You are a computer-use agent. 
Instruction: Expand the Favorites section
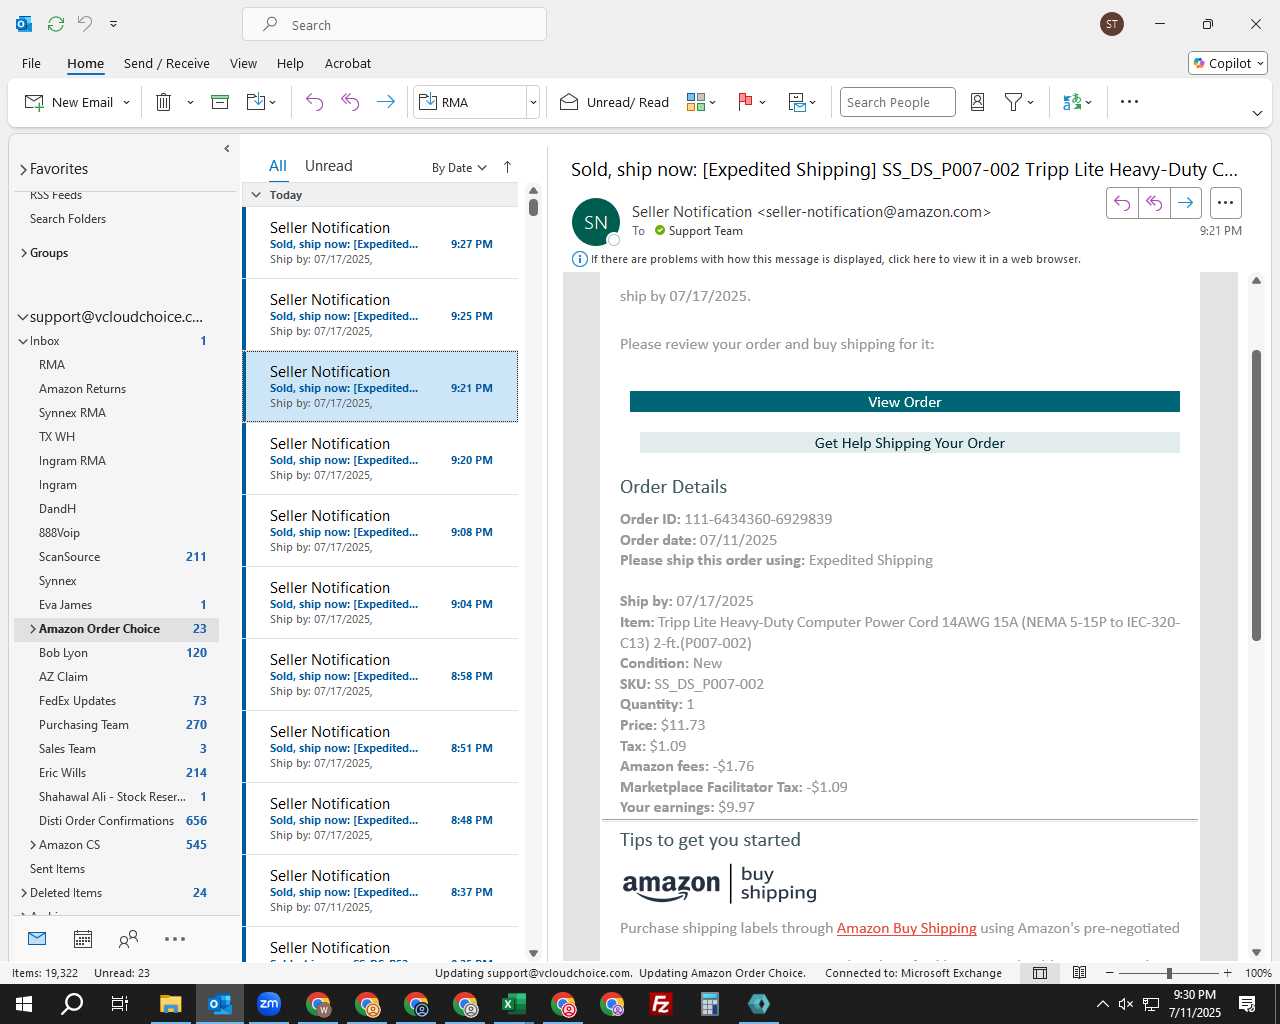pos(23,169)
